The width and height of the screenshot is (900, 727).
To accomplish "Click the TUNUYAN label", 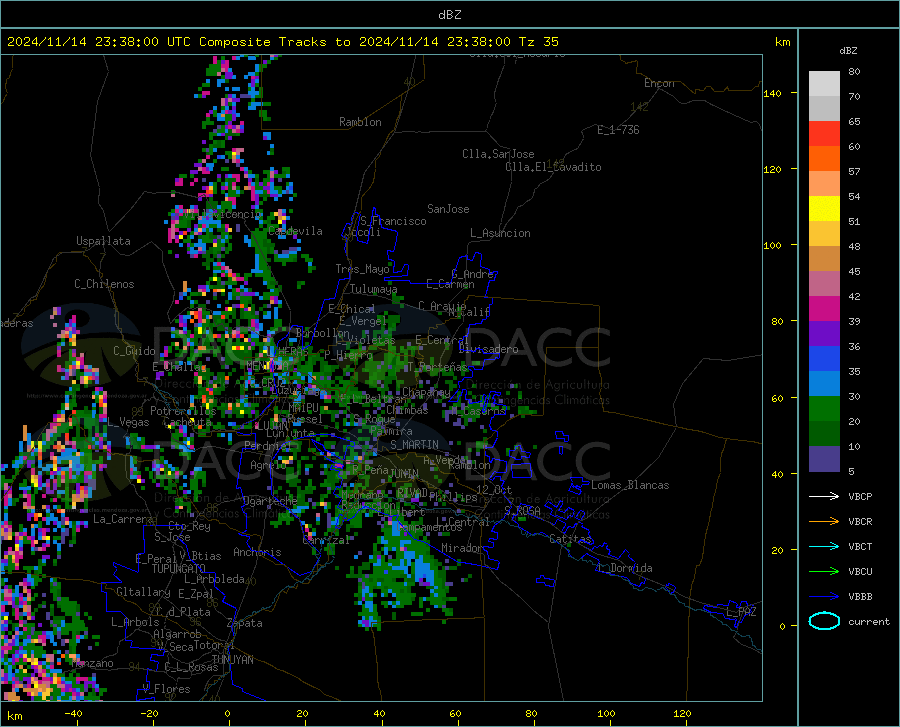I will (x=232, y=660).
